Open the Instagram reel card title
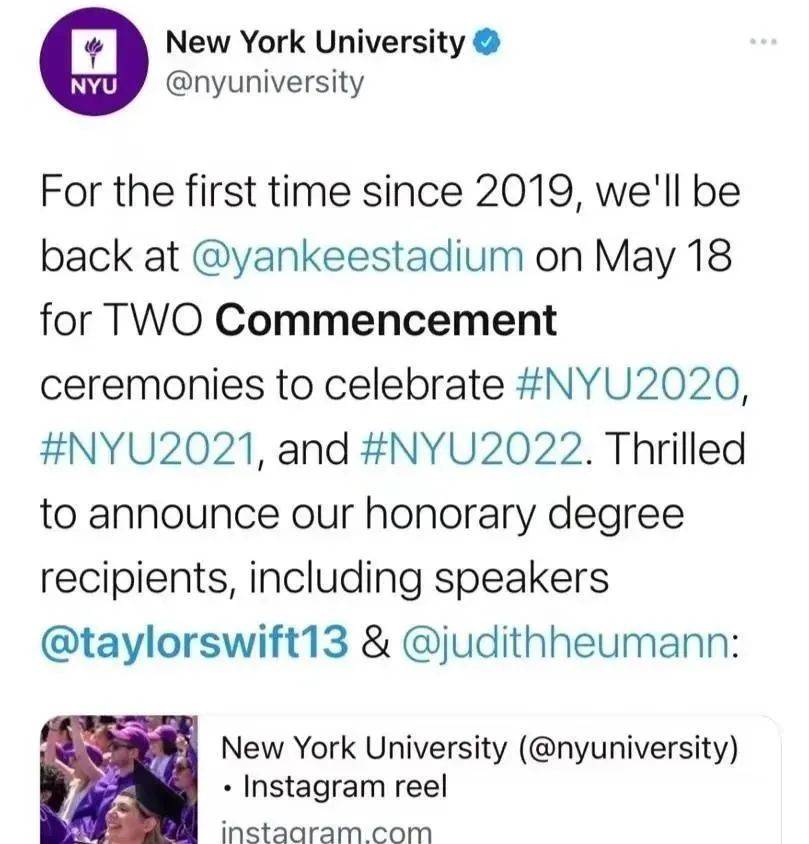Screen dimensions: 809x844 [480, 748]
